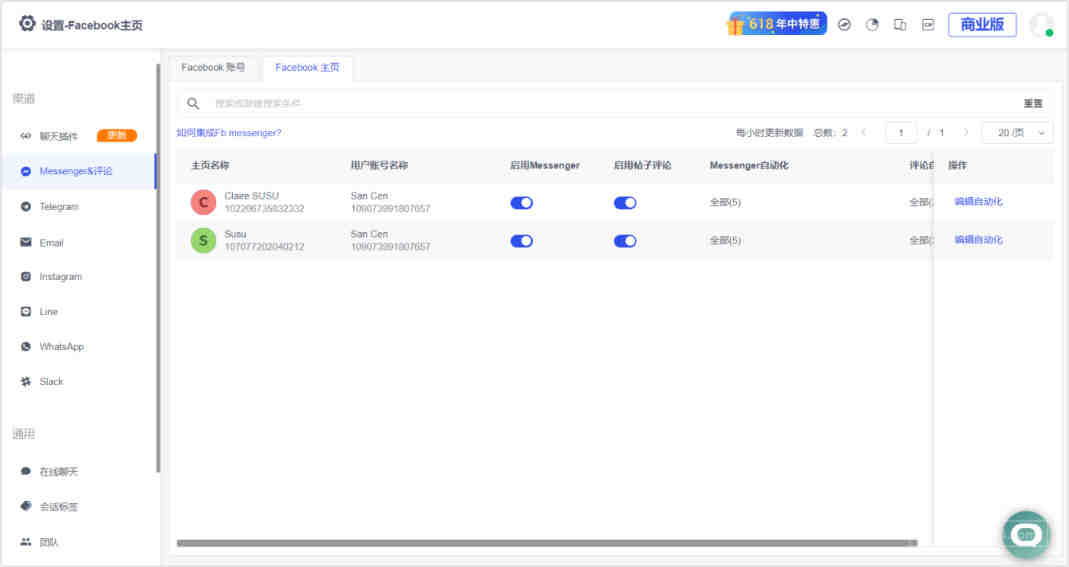
Task: Click the Line channel icon
Action: click(26, 311)
